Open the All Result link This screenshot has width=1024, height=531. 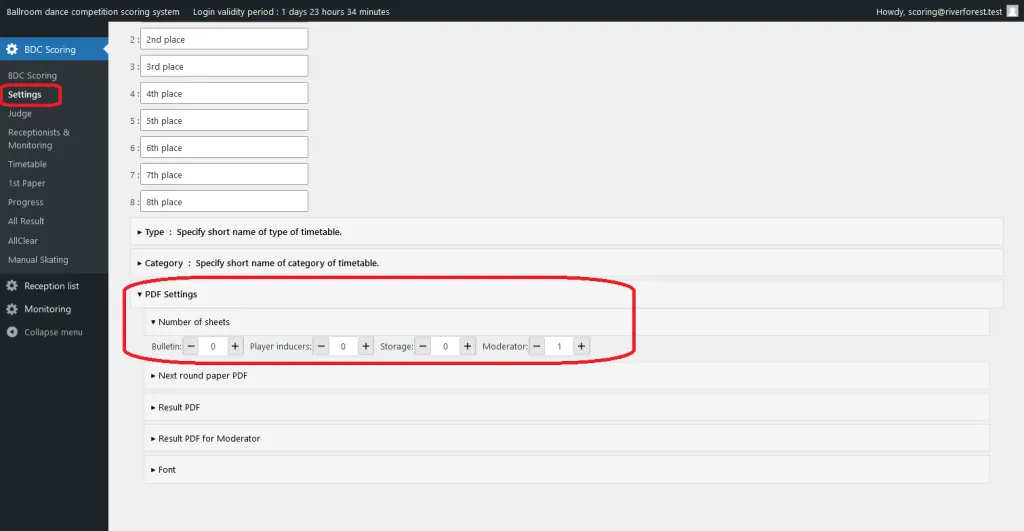[26, 221]
